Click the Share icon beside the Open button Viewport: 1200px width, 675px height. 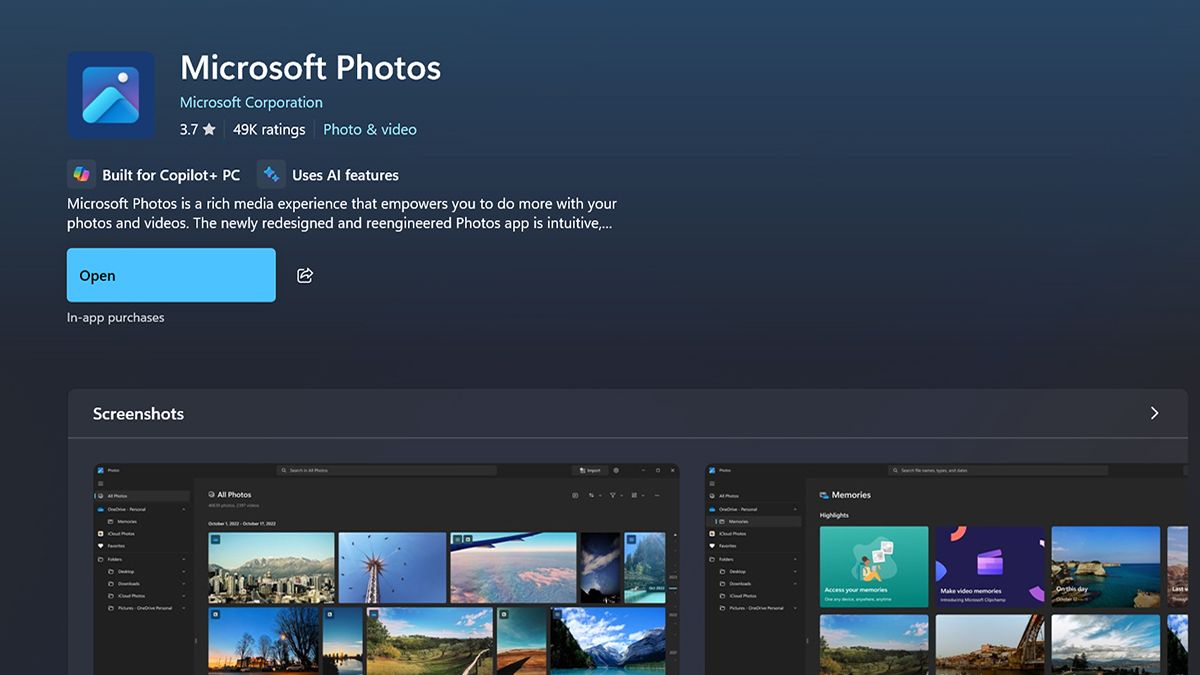[x=304, y=275]
